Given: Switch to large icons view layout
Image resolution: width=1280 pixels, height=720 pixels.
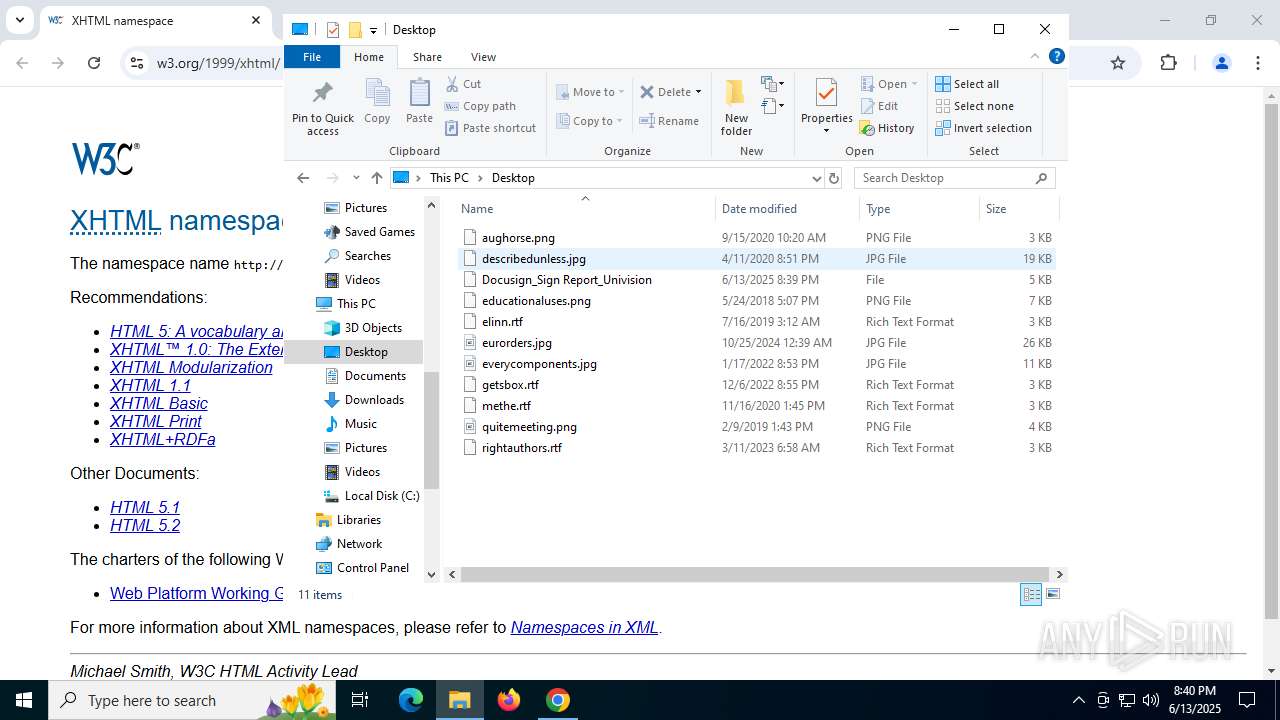Looking at the screenshot, I should click(1052, 594).
